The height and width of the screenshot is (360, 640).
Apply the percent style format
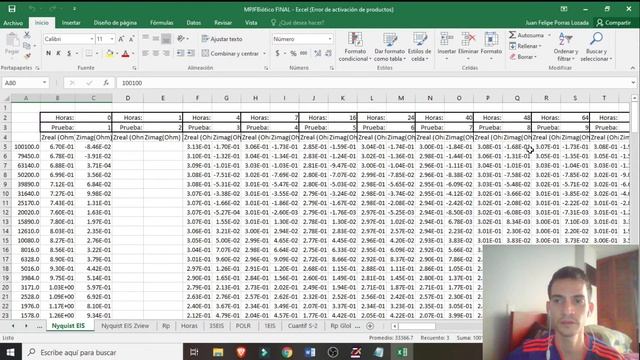(293, 53)
